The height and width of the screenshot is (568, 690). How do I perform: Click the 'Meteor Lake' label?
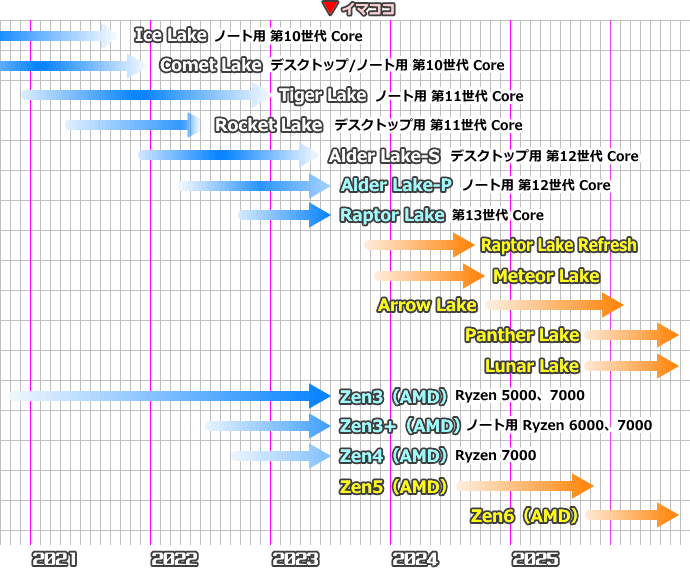click(x=546, y=276)
